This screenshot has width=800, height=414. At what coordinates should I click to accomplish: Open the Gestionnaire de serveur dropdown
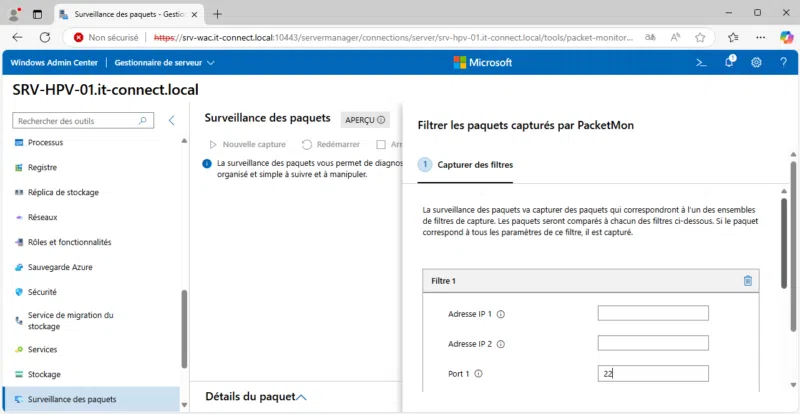pos(164,62)
